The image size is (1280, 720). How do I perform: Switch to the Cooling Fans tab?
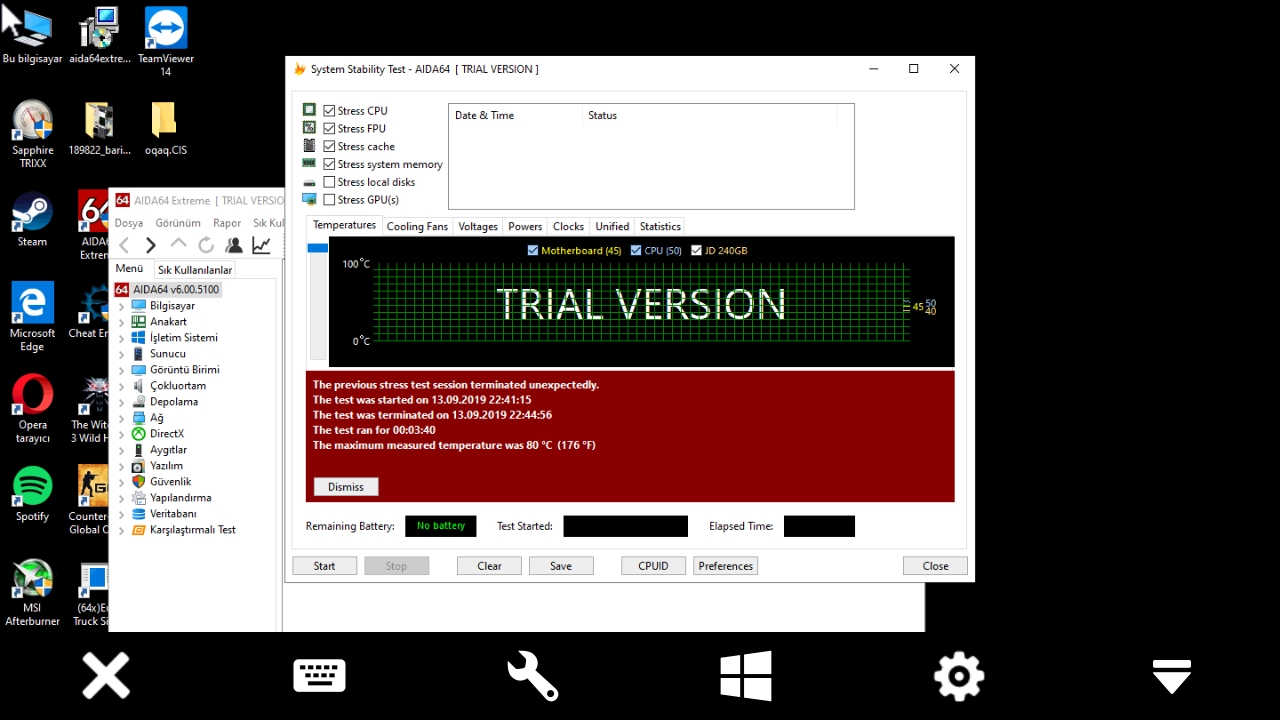[x=417, y=227]
